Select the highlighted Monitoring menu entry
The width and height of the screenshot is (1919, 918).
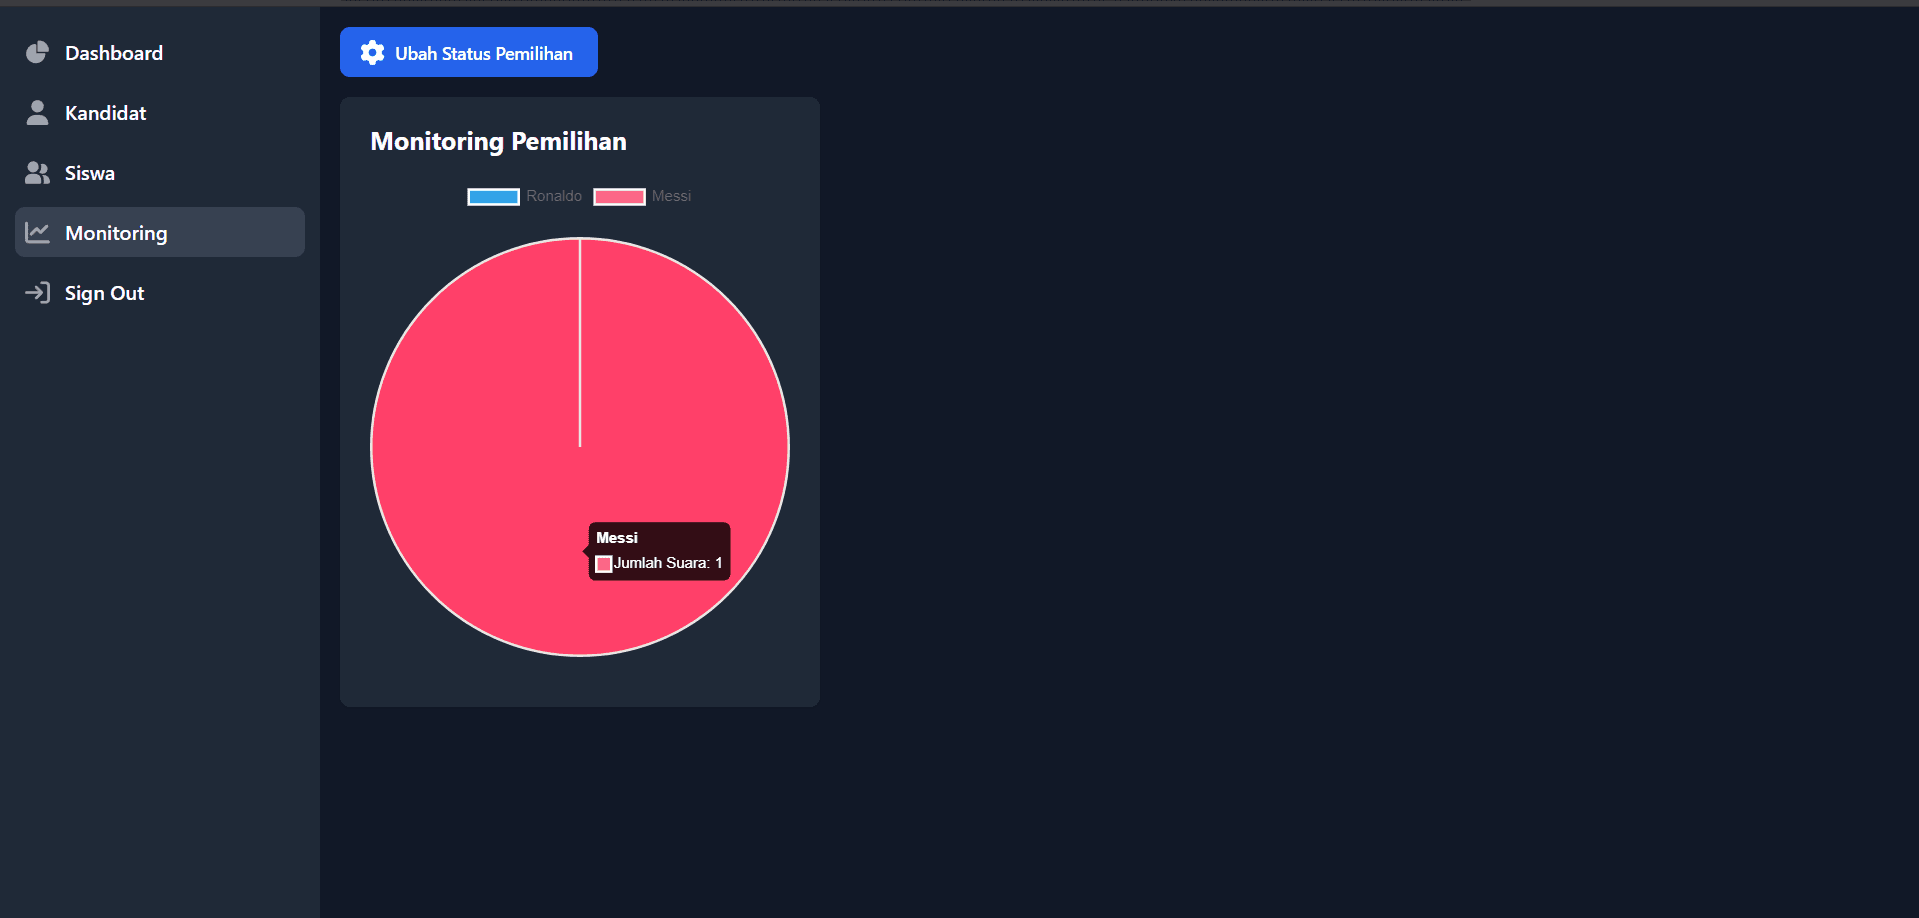(x=160, y=232)
